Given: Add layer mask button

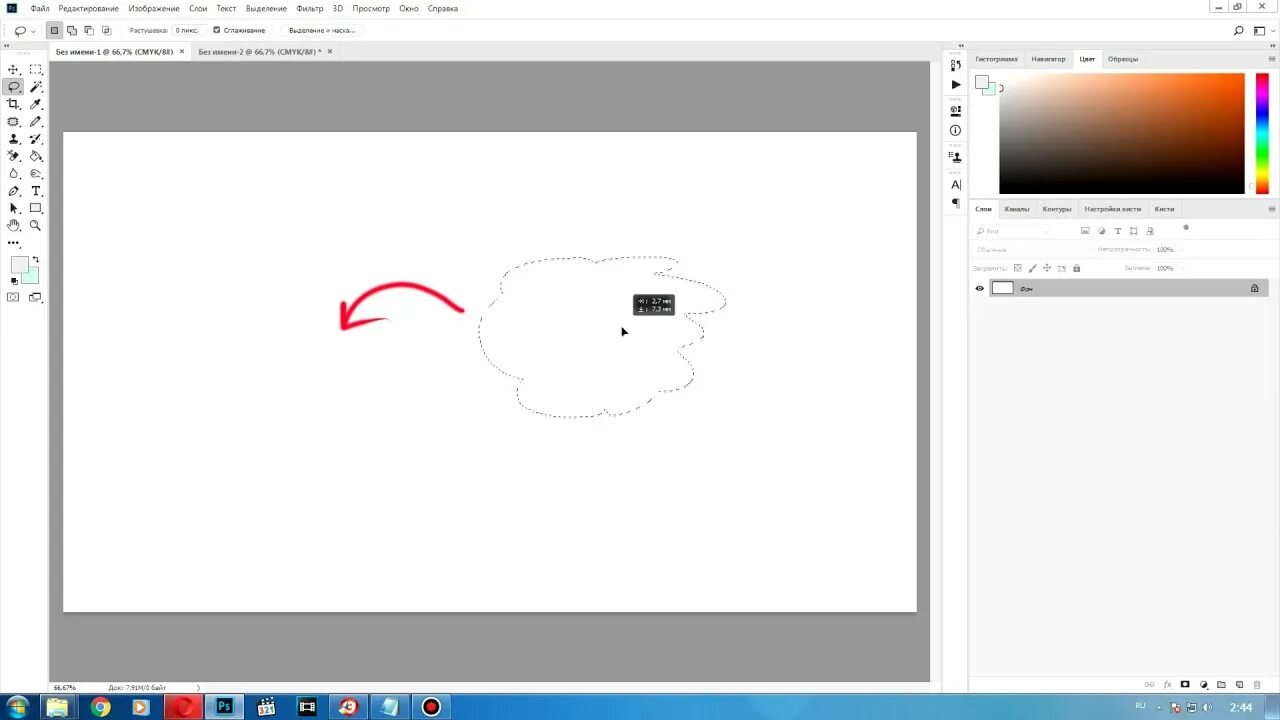Looking at the screenshot, I should click(1185, 685).
